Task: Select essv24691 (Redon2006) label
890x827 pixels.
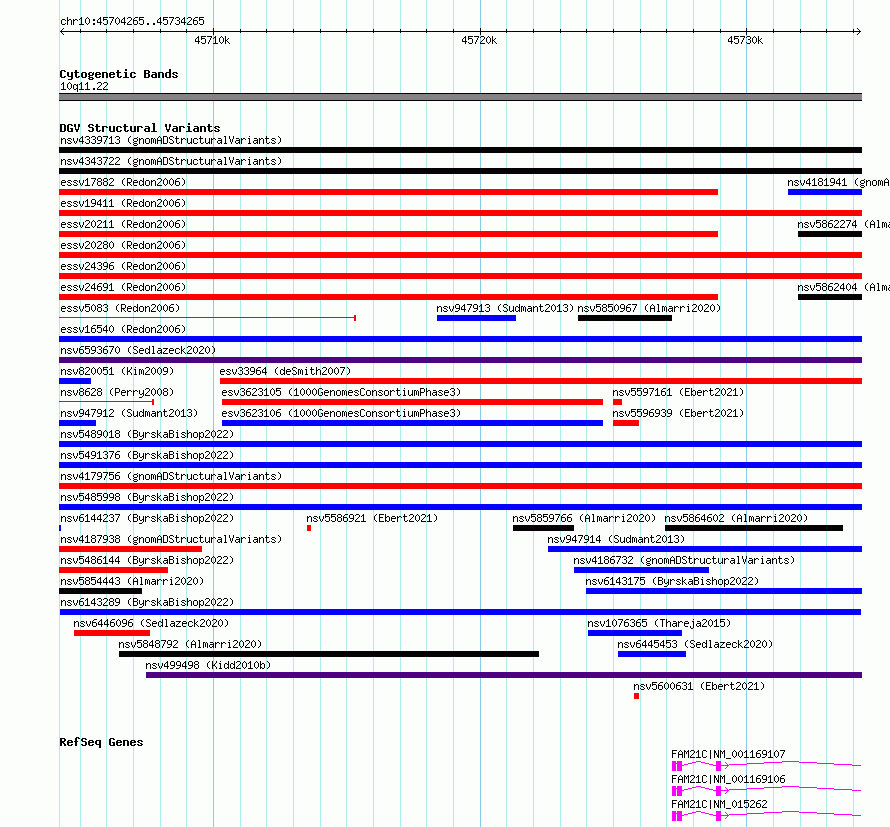Action: [123, 287]
